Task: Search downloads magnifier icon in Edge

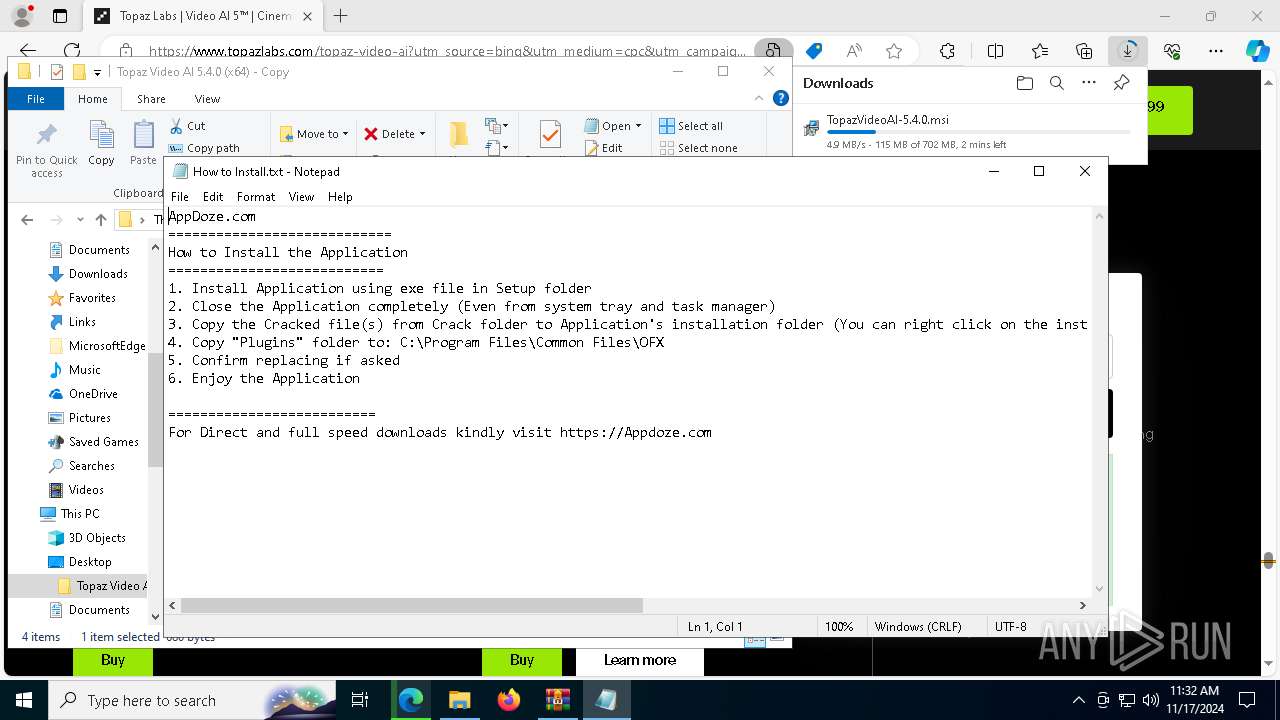Action: pyautogui.click(x=1057, y=83)
